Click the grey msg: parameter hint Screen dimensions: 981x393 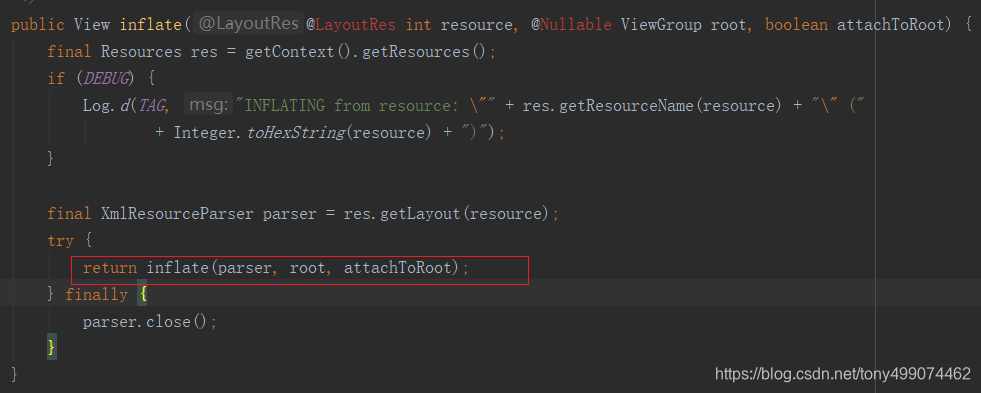click(x=208, y=105)
